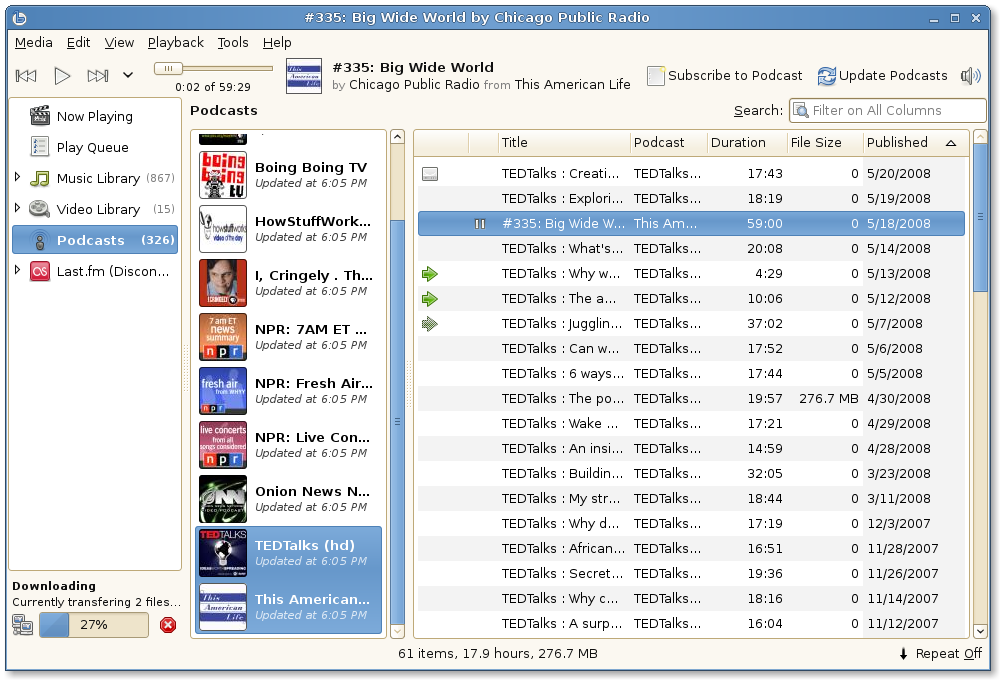Select I, Cringely podcast
The width and height of the screenshot is (1000, 680).
point(288,283)
